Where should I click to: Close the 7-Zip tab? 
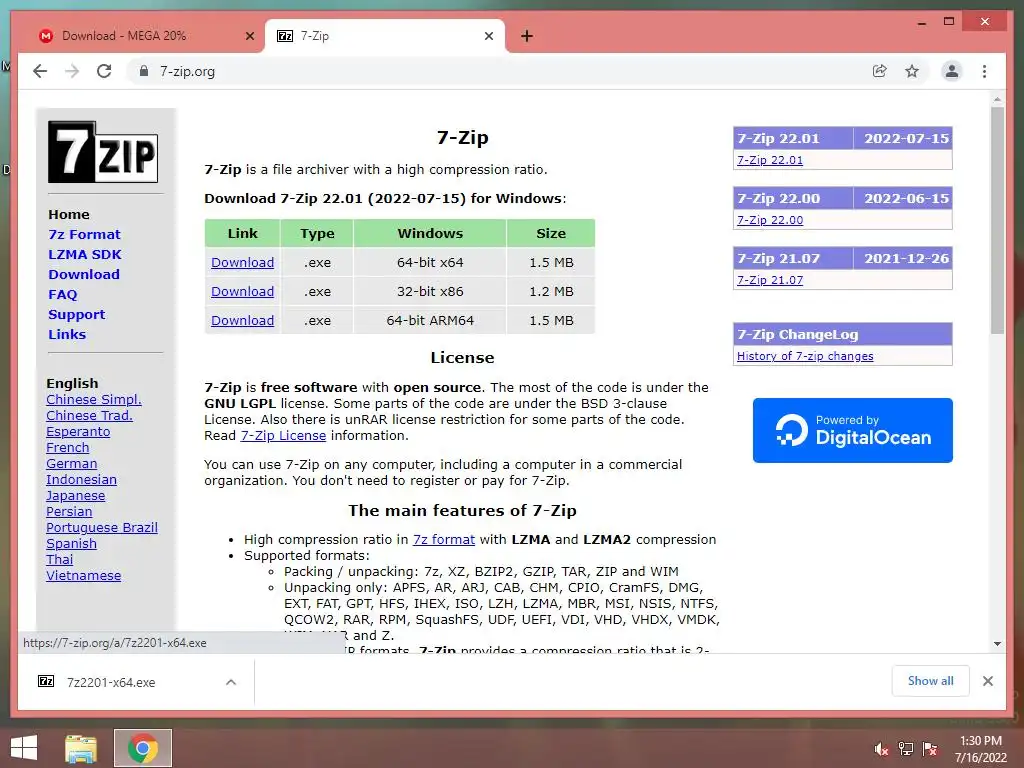(x=488, y=36)
